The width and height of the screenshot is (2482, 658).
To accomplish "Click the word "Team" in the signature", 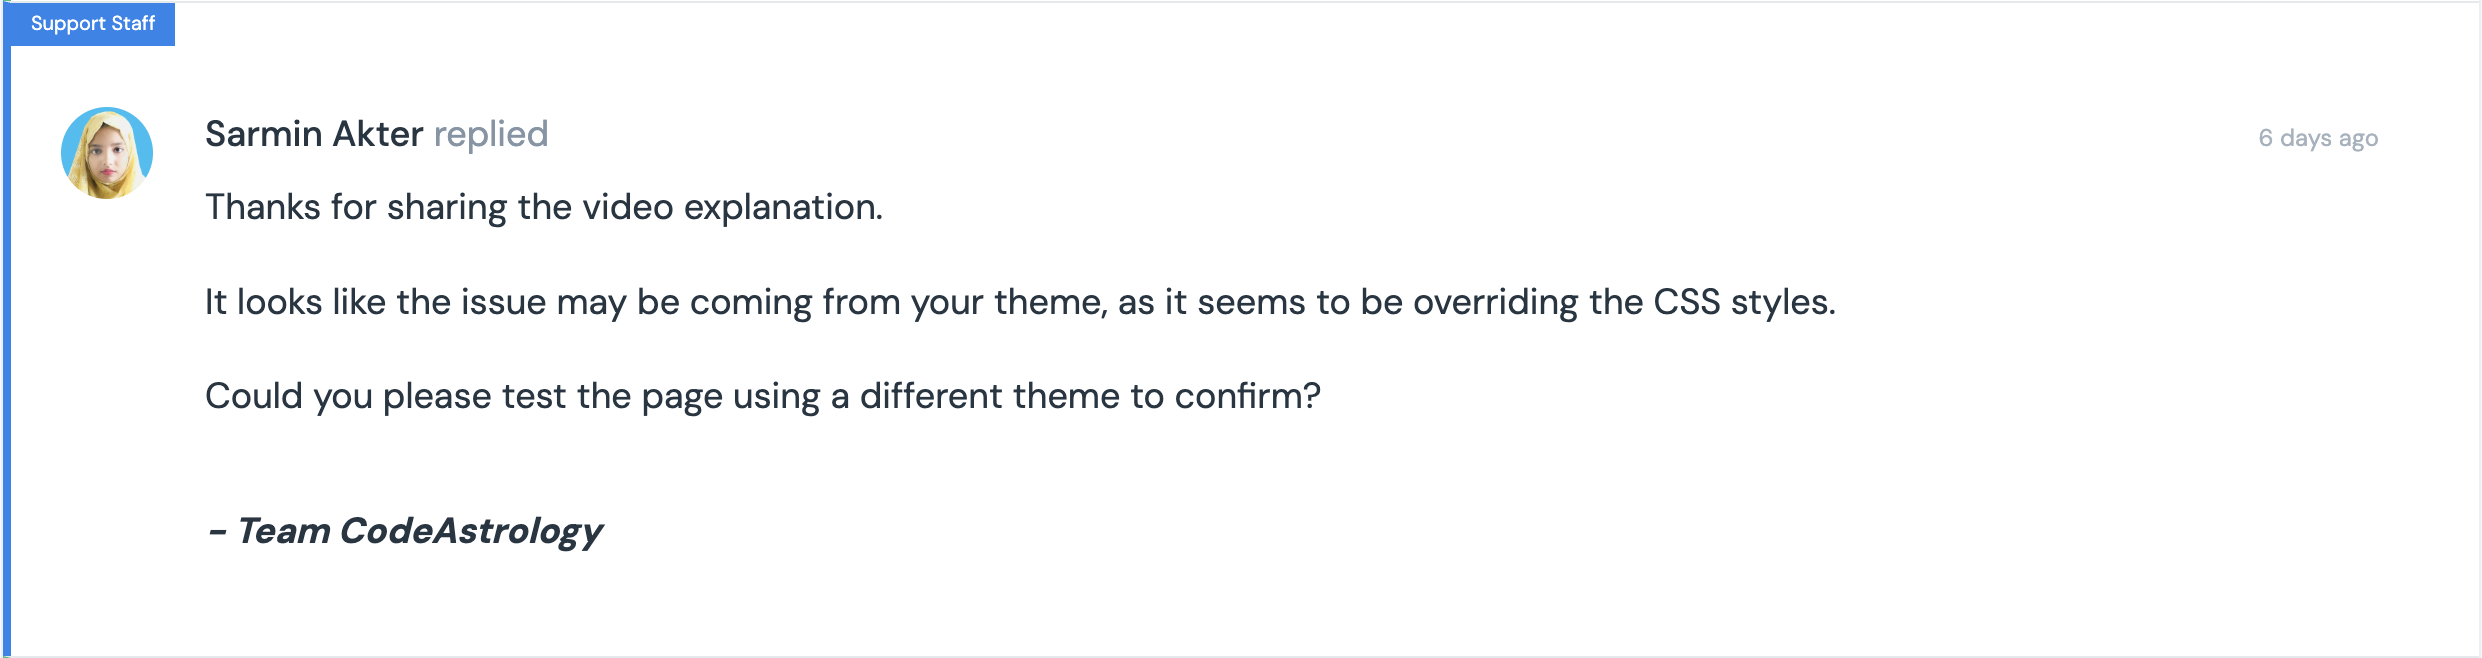I will 284,530.
